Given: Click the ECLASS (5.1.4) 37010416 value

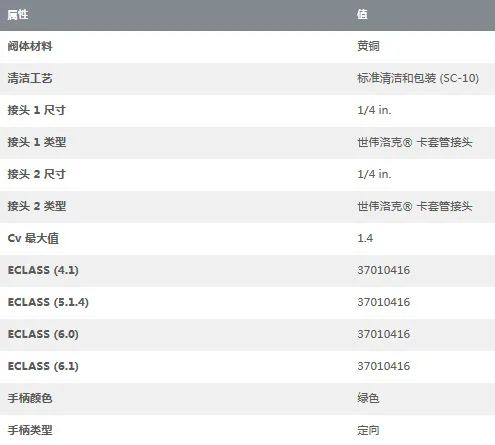Looking at the screenshot, I should [384, 302].
